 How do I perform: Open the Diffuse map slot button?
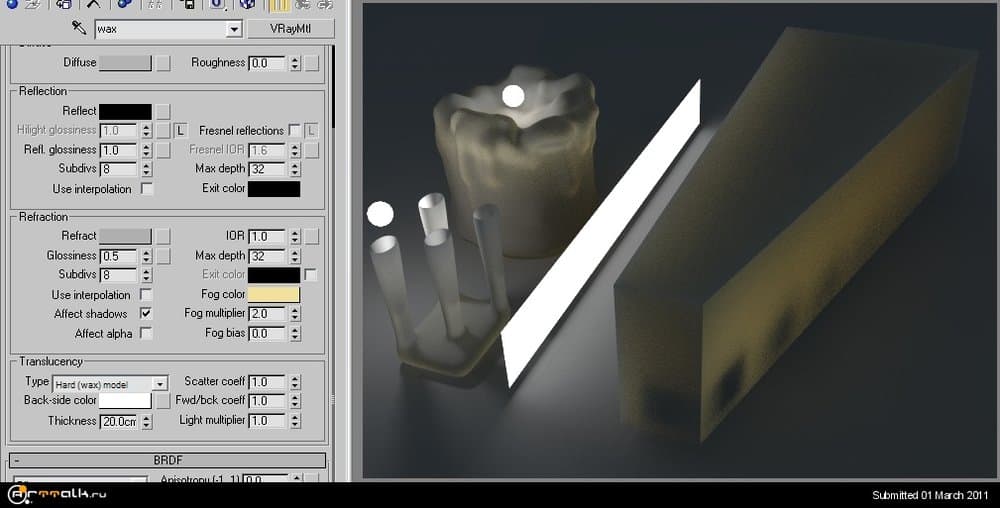163,62
